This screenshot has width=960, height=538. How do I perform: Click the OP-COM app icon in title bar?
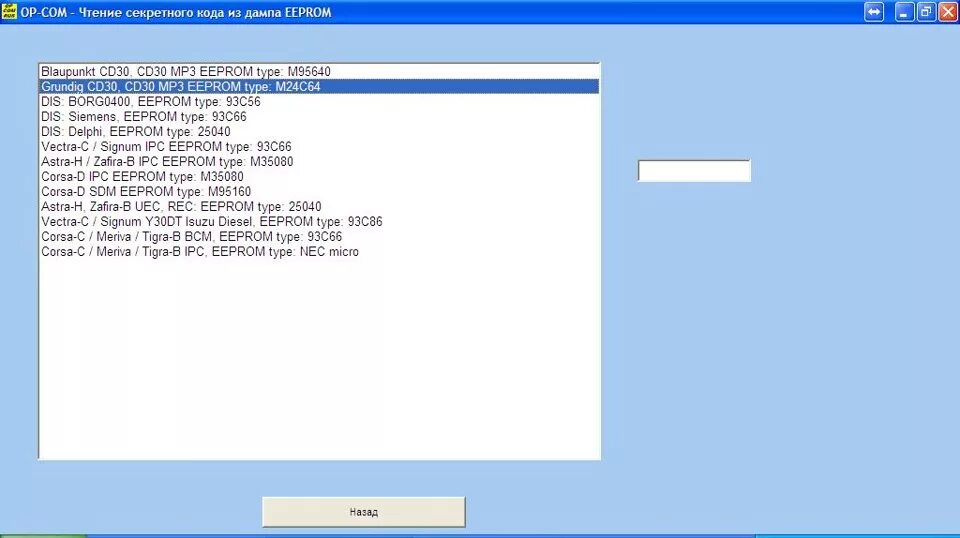click(9, 12)
